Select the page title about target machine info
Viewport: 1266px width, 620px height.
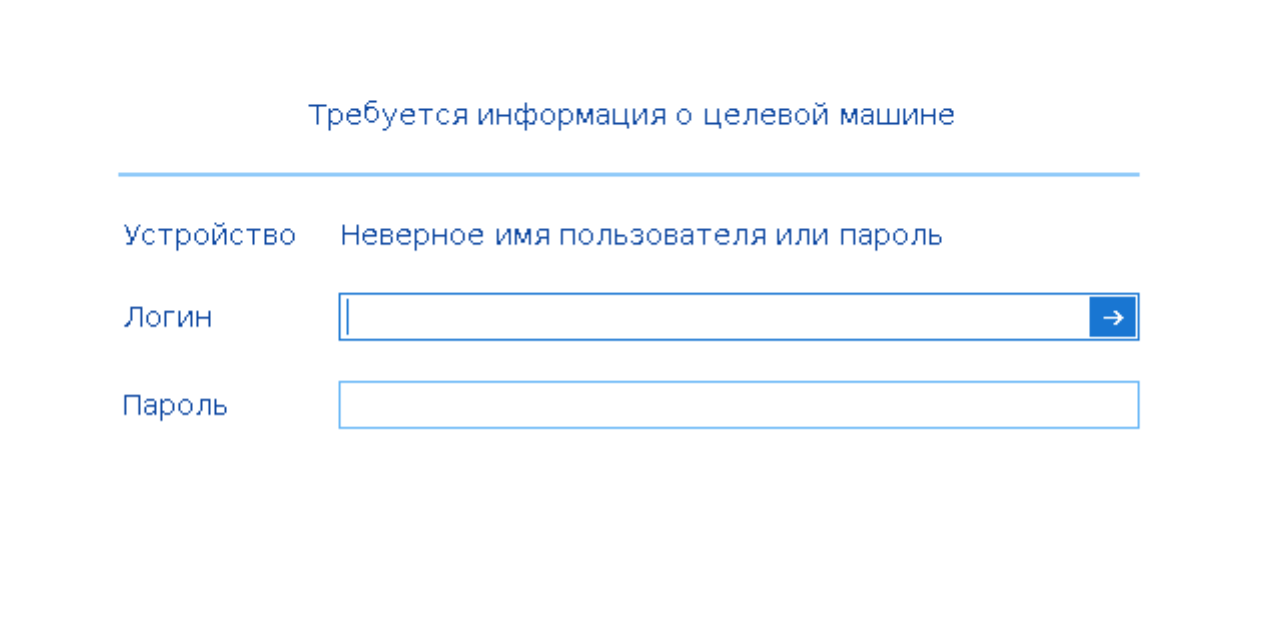[632, 113]
